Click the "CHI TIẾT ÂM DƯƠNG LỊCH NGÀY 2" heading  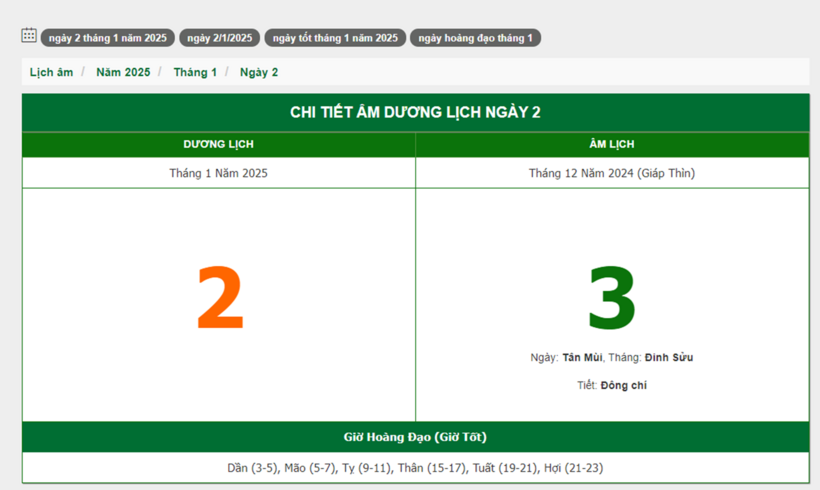pos(415,112)
